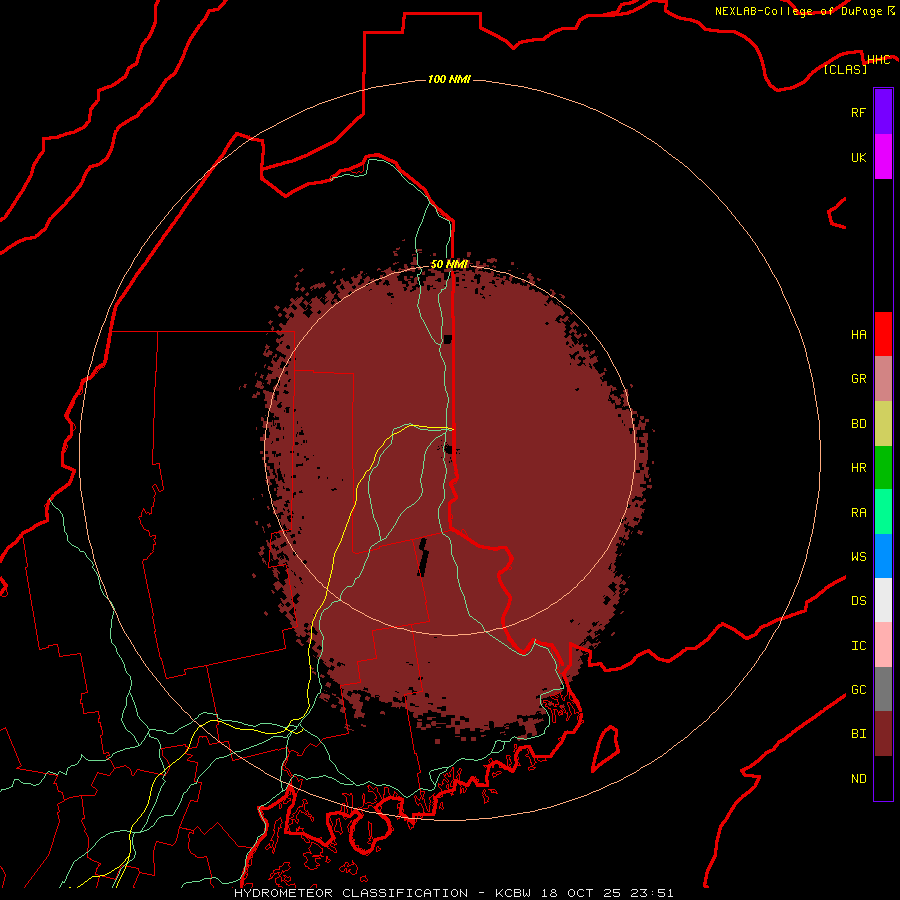Click the BD legend label
Screen dimensions: 900x900
(858, 424)
